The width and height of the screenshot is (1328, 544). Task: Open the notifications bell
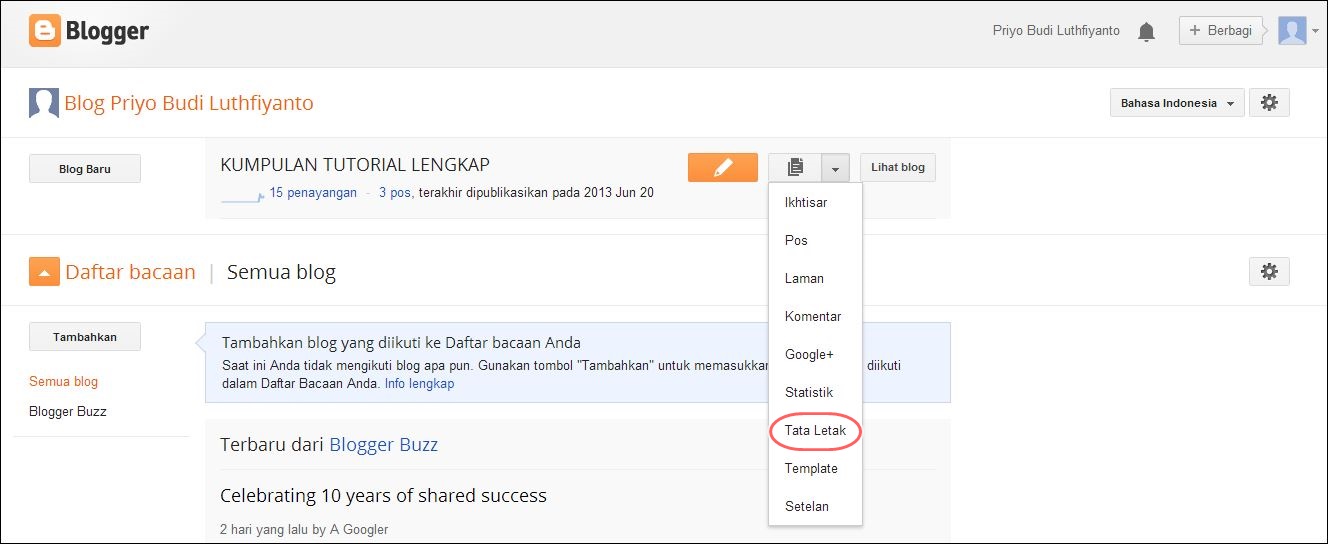point(1147,32)
